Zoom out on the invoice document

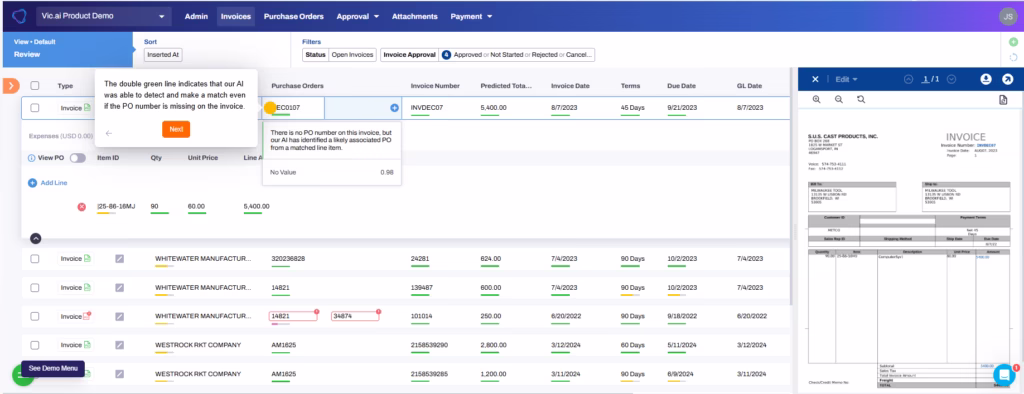839,99
